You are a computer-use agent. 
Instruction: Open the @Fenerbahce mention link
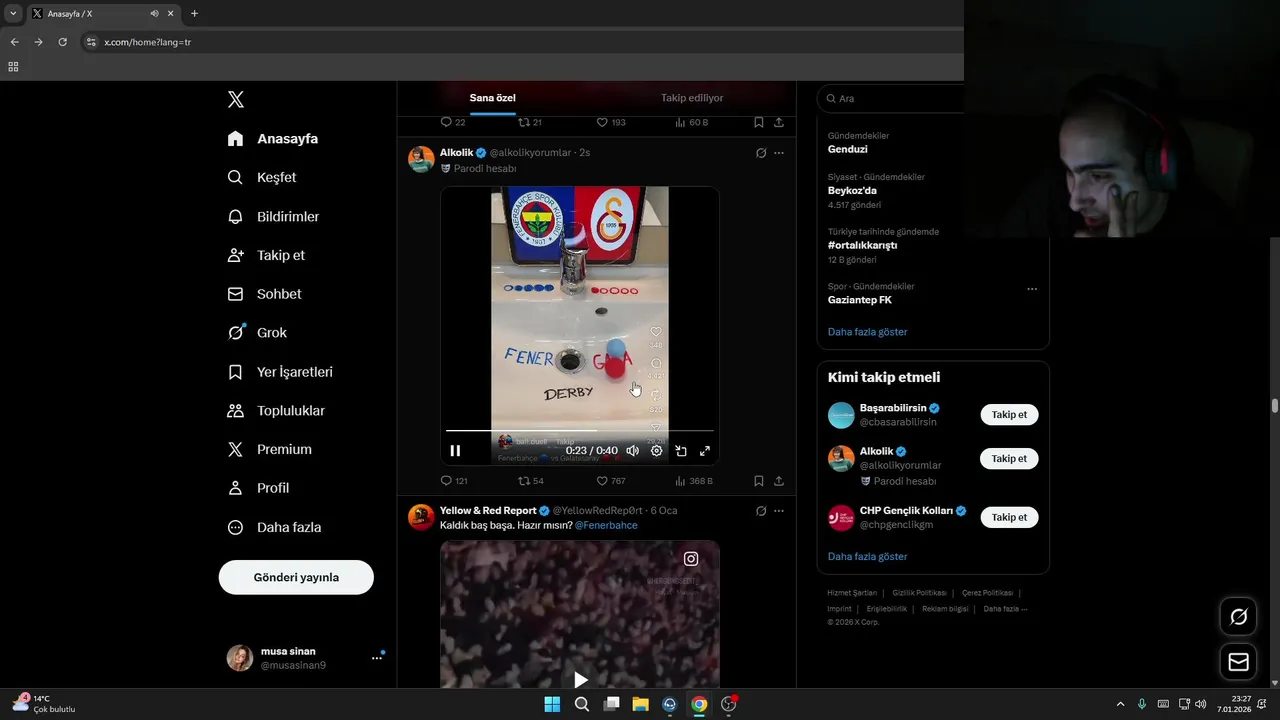(x=606, y=525)
